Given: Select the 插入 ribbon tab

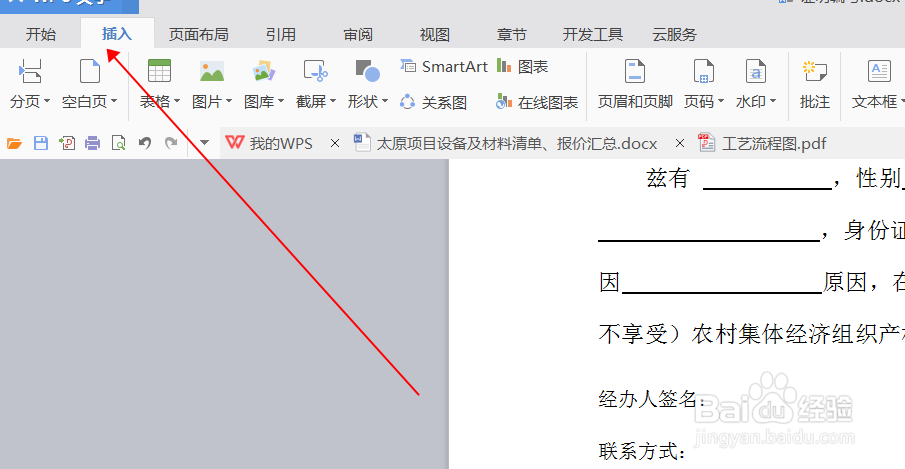Looking at the screenshot, I should click(x=117, y=34).
